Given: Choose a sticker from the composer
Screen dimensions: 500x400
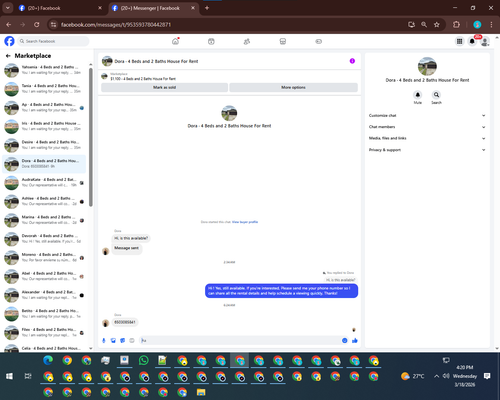Looking at the screenshot, I should click(x=122, y=340).
